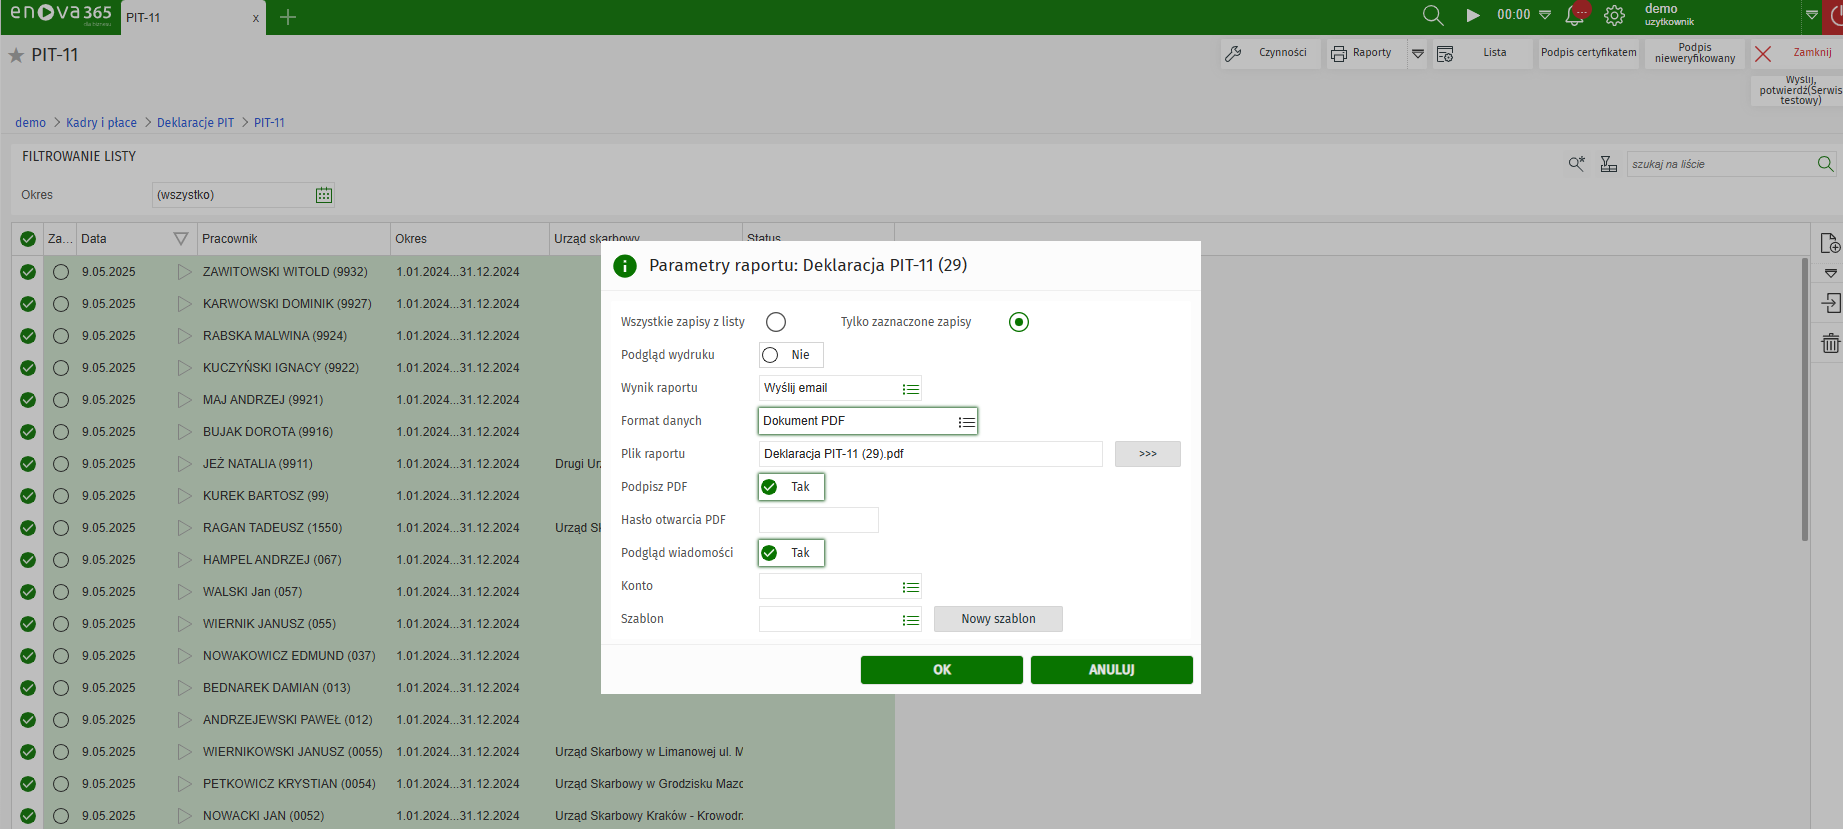
Task: Open the 'Format danych' dropdown list
Action: [966, 422]
